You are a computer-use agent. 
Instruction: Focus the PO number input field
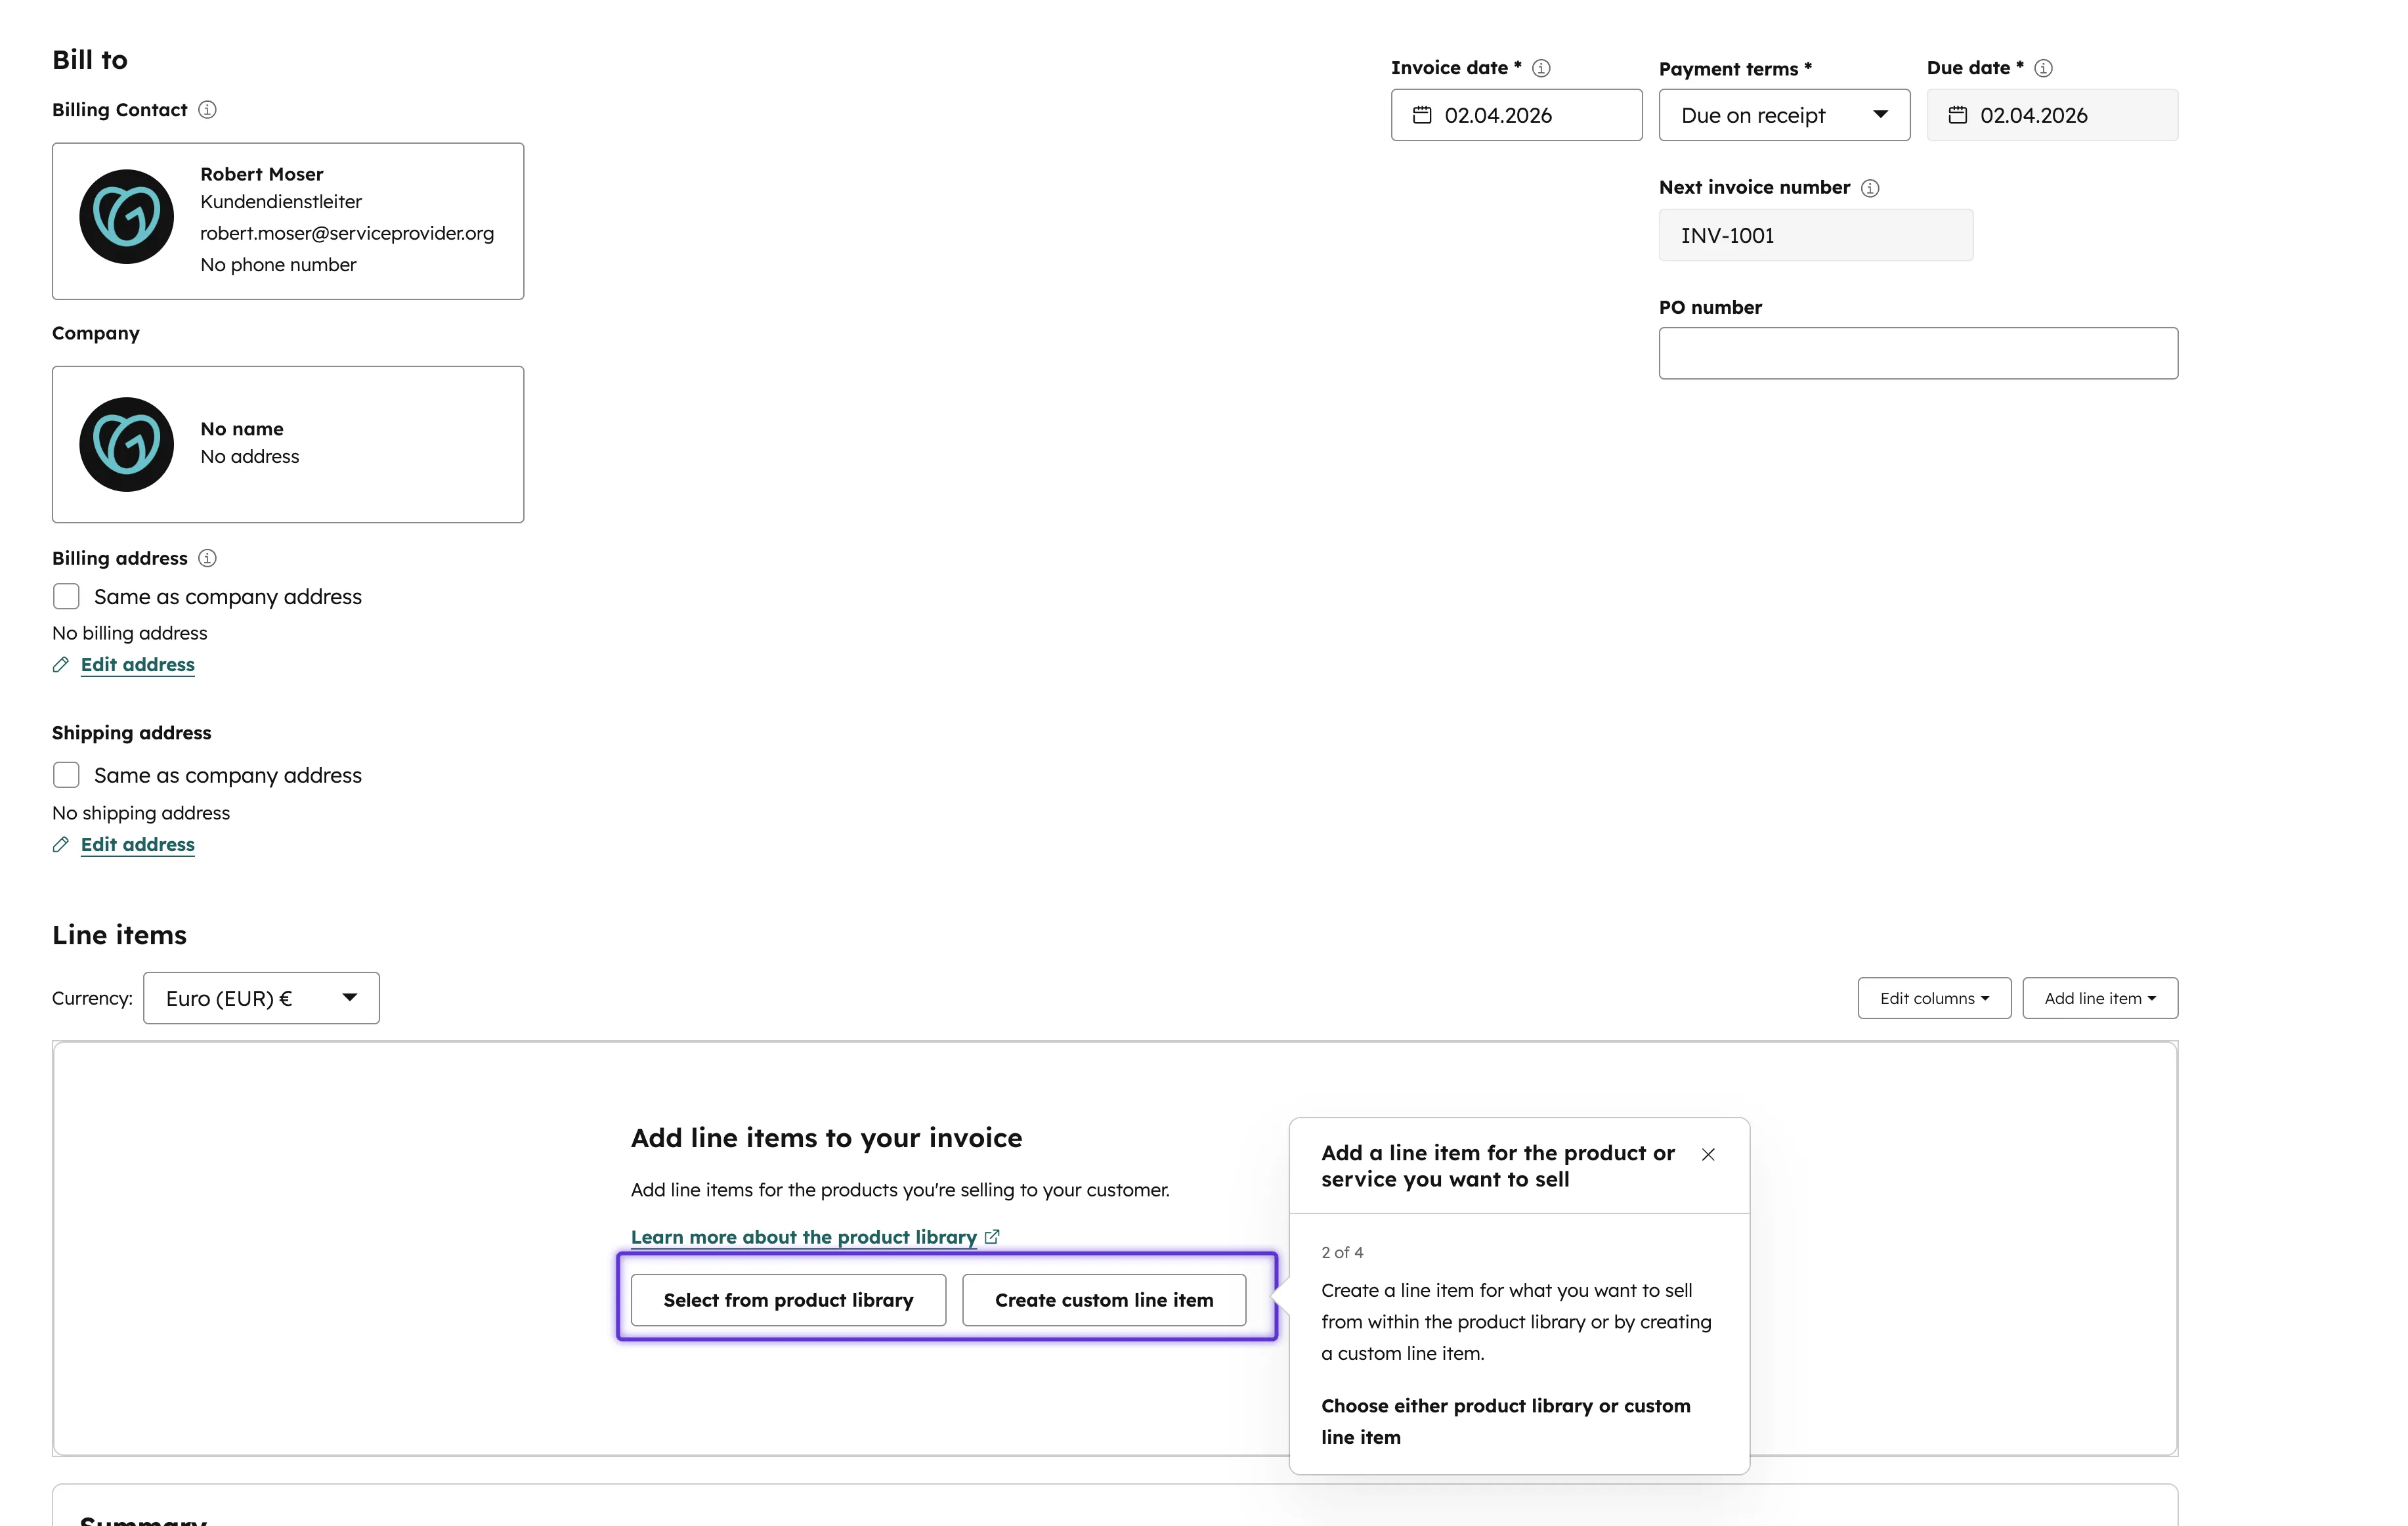[x=1917, y=353]
